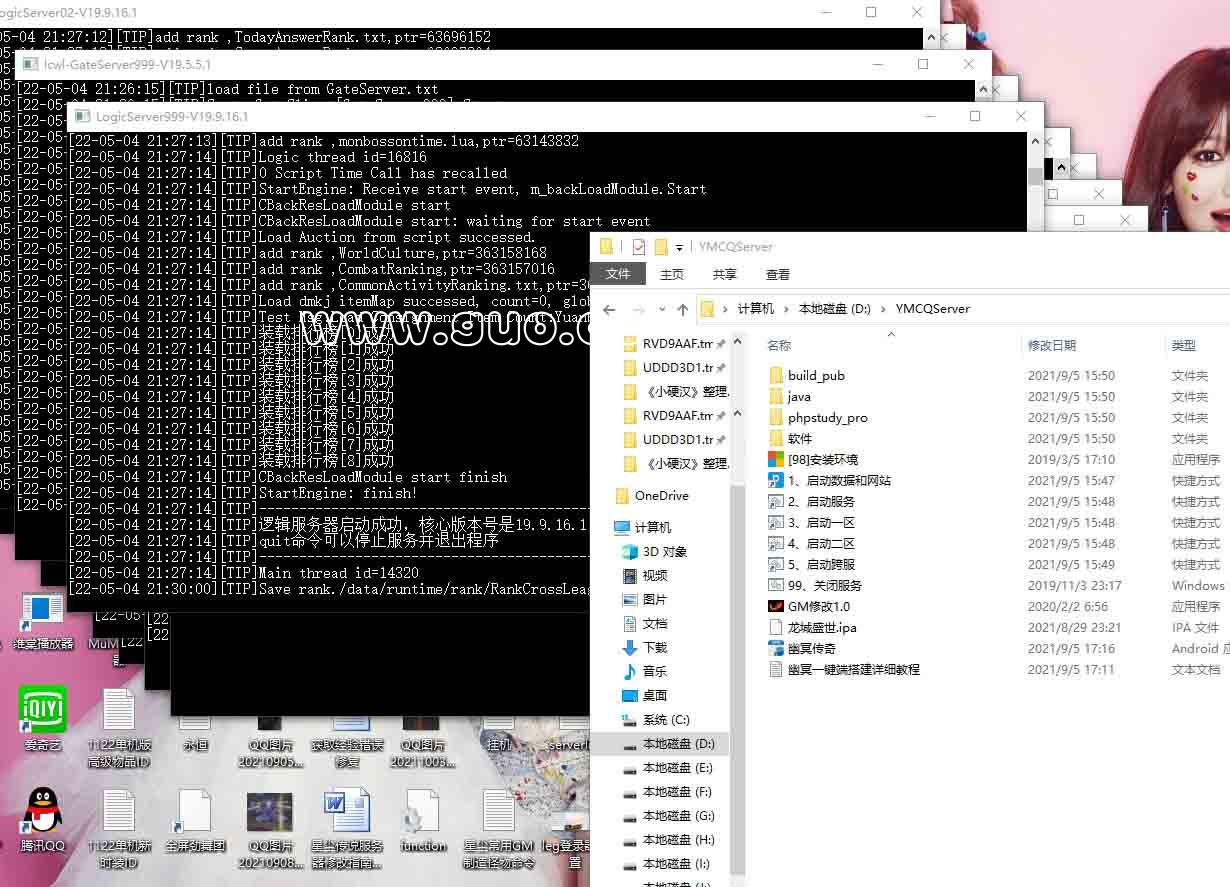Expand the 本地磁盘 (D:) breadcrumb chevron
Image resolution: width=1230 pixels, height=887 pixels.
[x=883, y=309]
